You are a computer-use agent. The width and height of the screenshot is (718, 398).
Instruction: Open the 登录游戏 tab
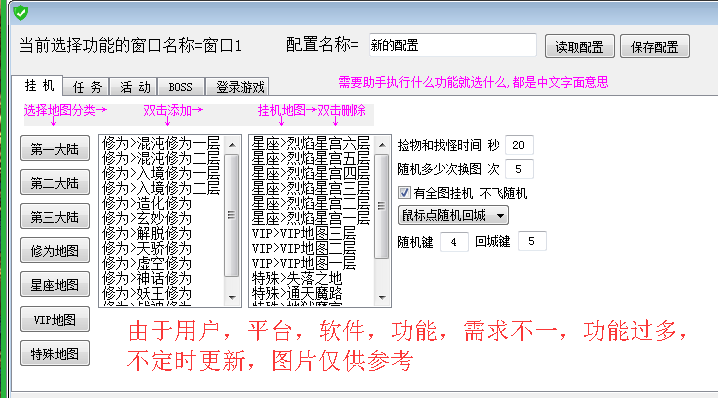click(x=238, y=87)
